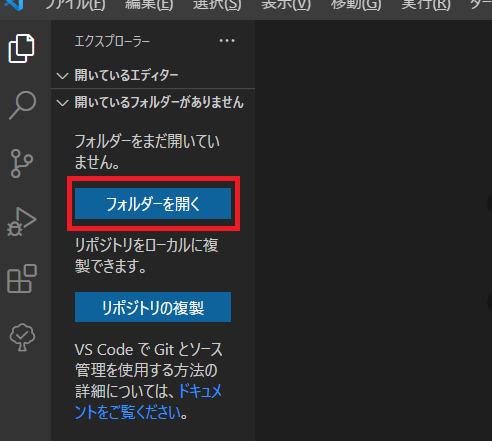This screenshot has width=492, height=441.
Task: Open the Extensions view icon
Action: (x=22, y=279)
